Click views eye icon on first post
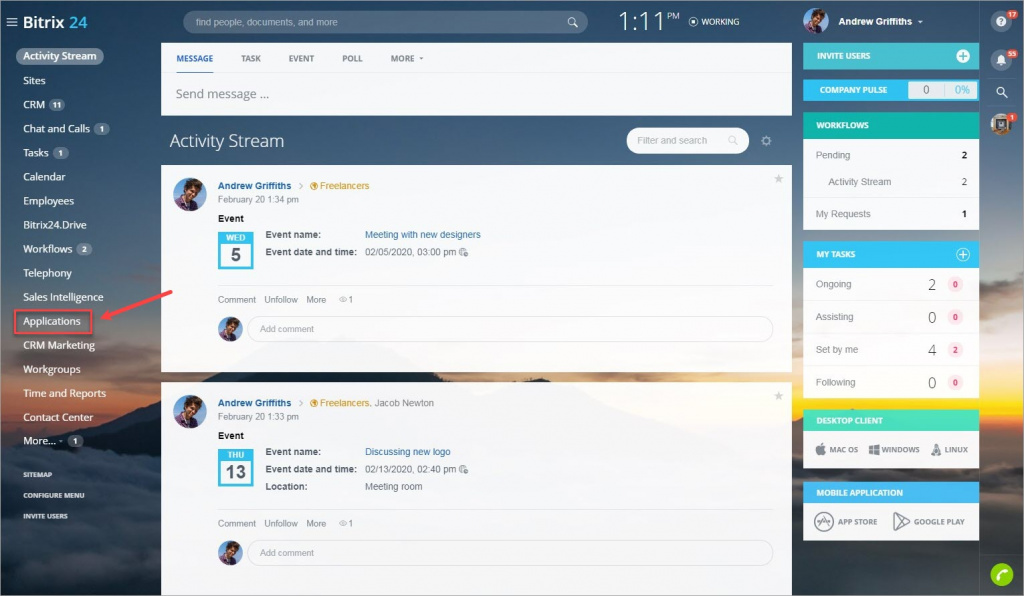Viewport: 1024px width, 596px height. pos(342,300)
